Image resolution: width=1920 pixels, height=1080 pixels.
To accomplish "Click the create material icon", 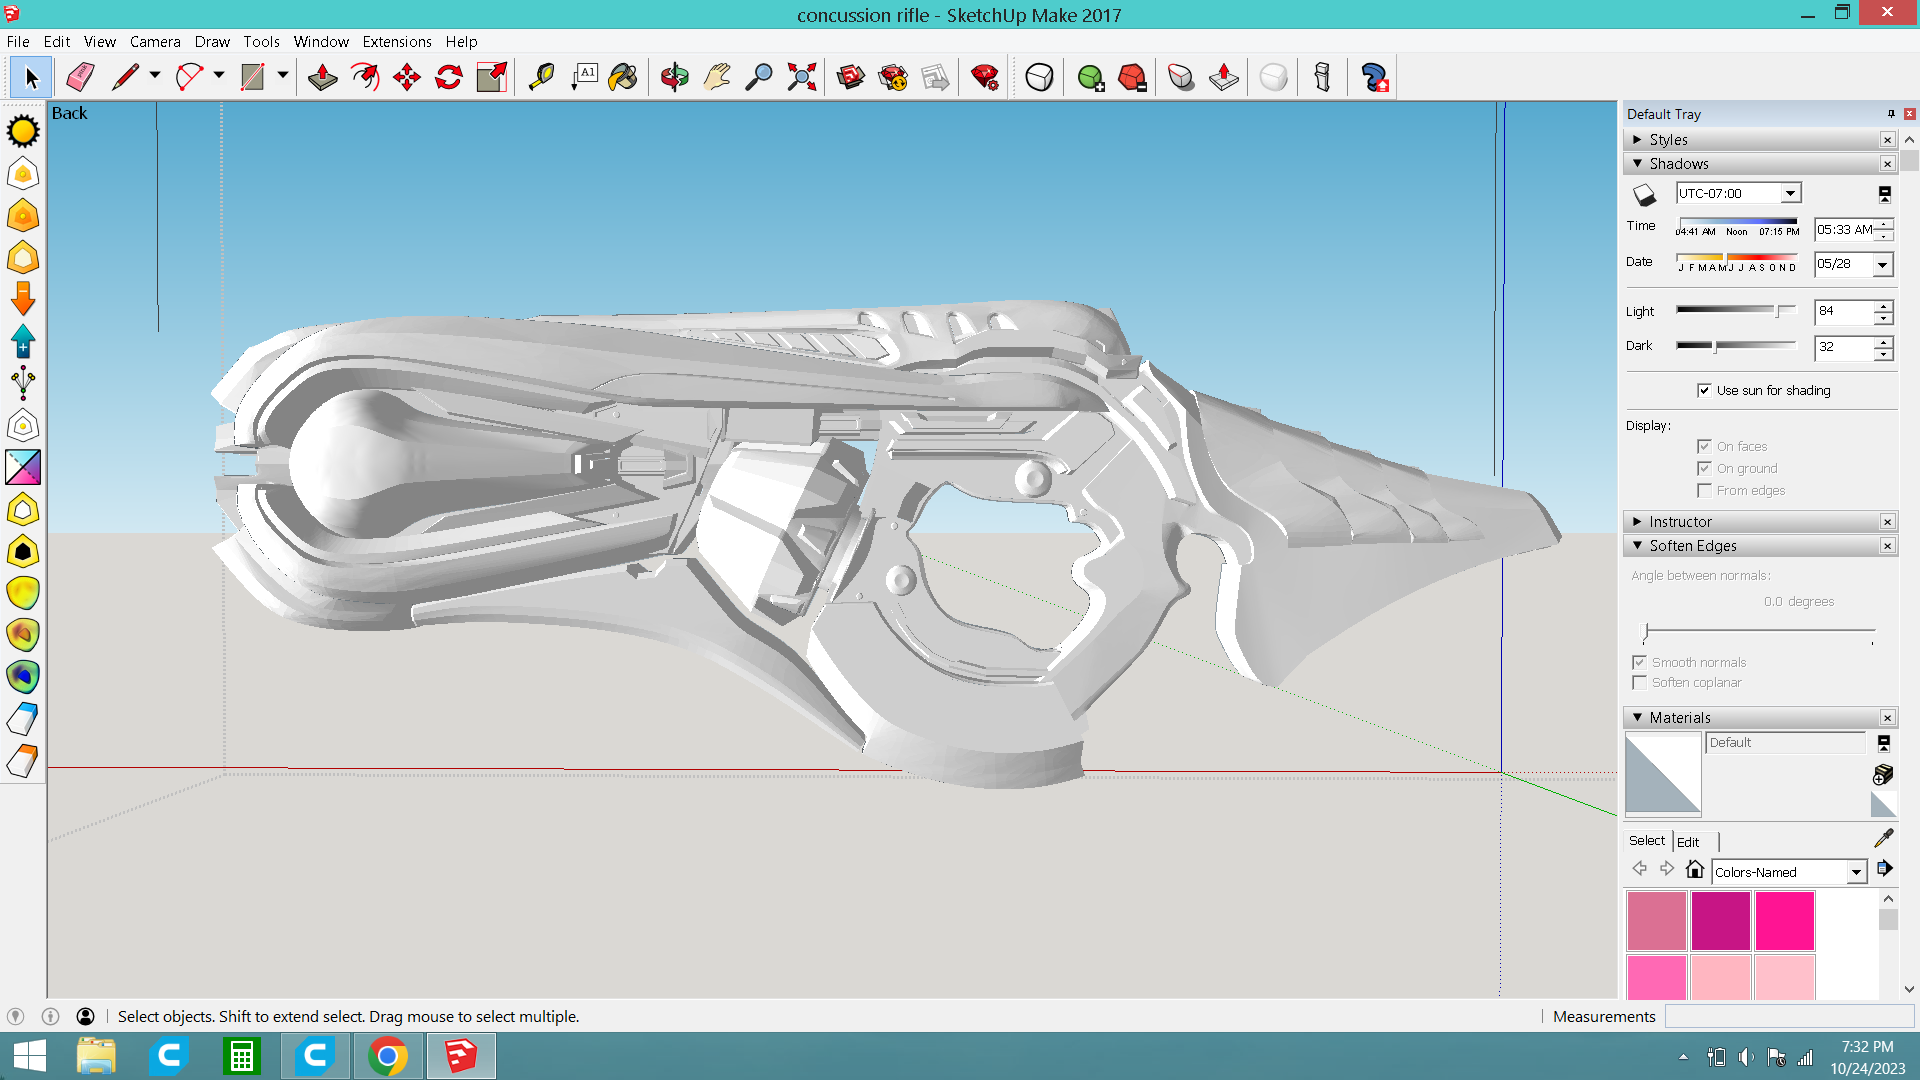I will click(x=1883, y=775).
